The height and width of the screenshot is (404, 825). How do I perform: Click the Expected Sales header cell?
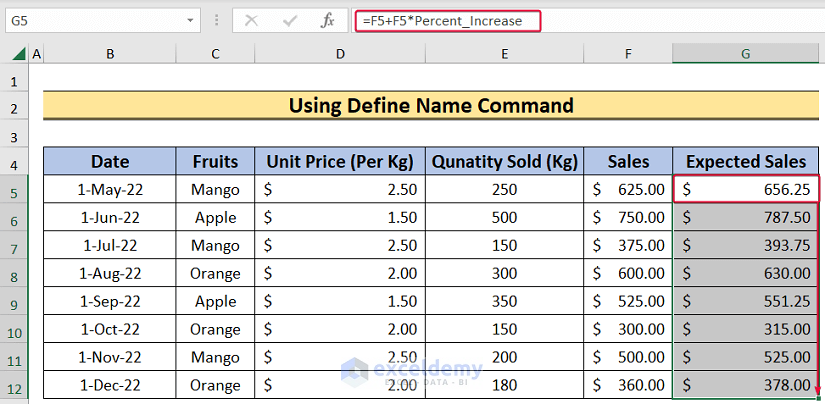[x=745, y=161]
